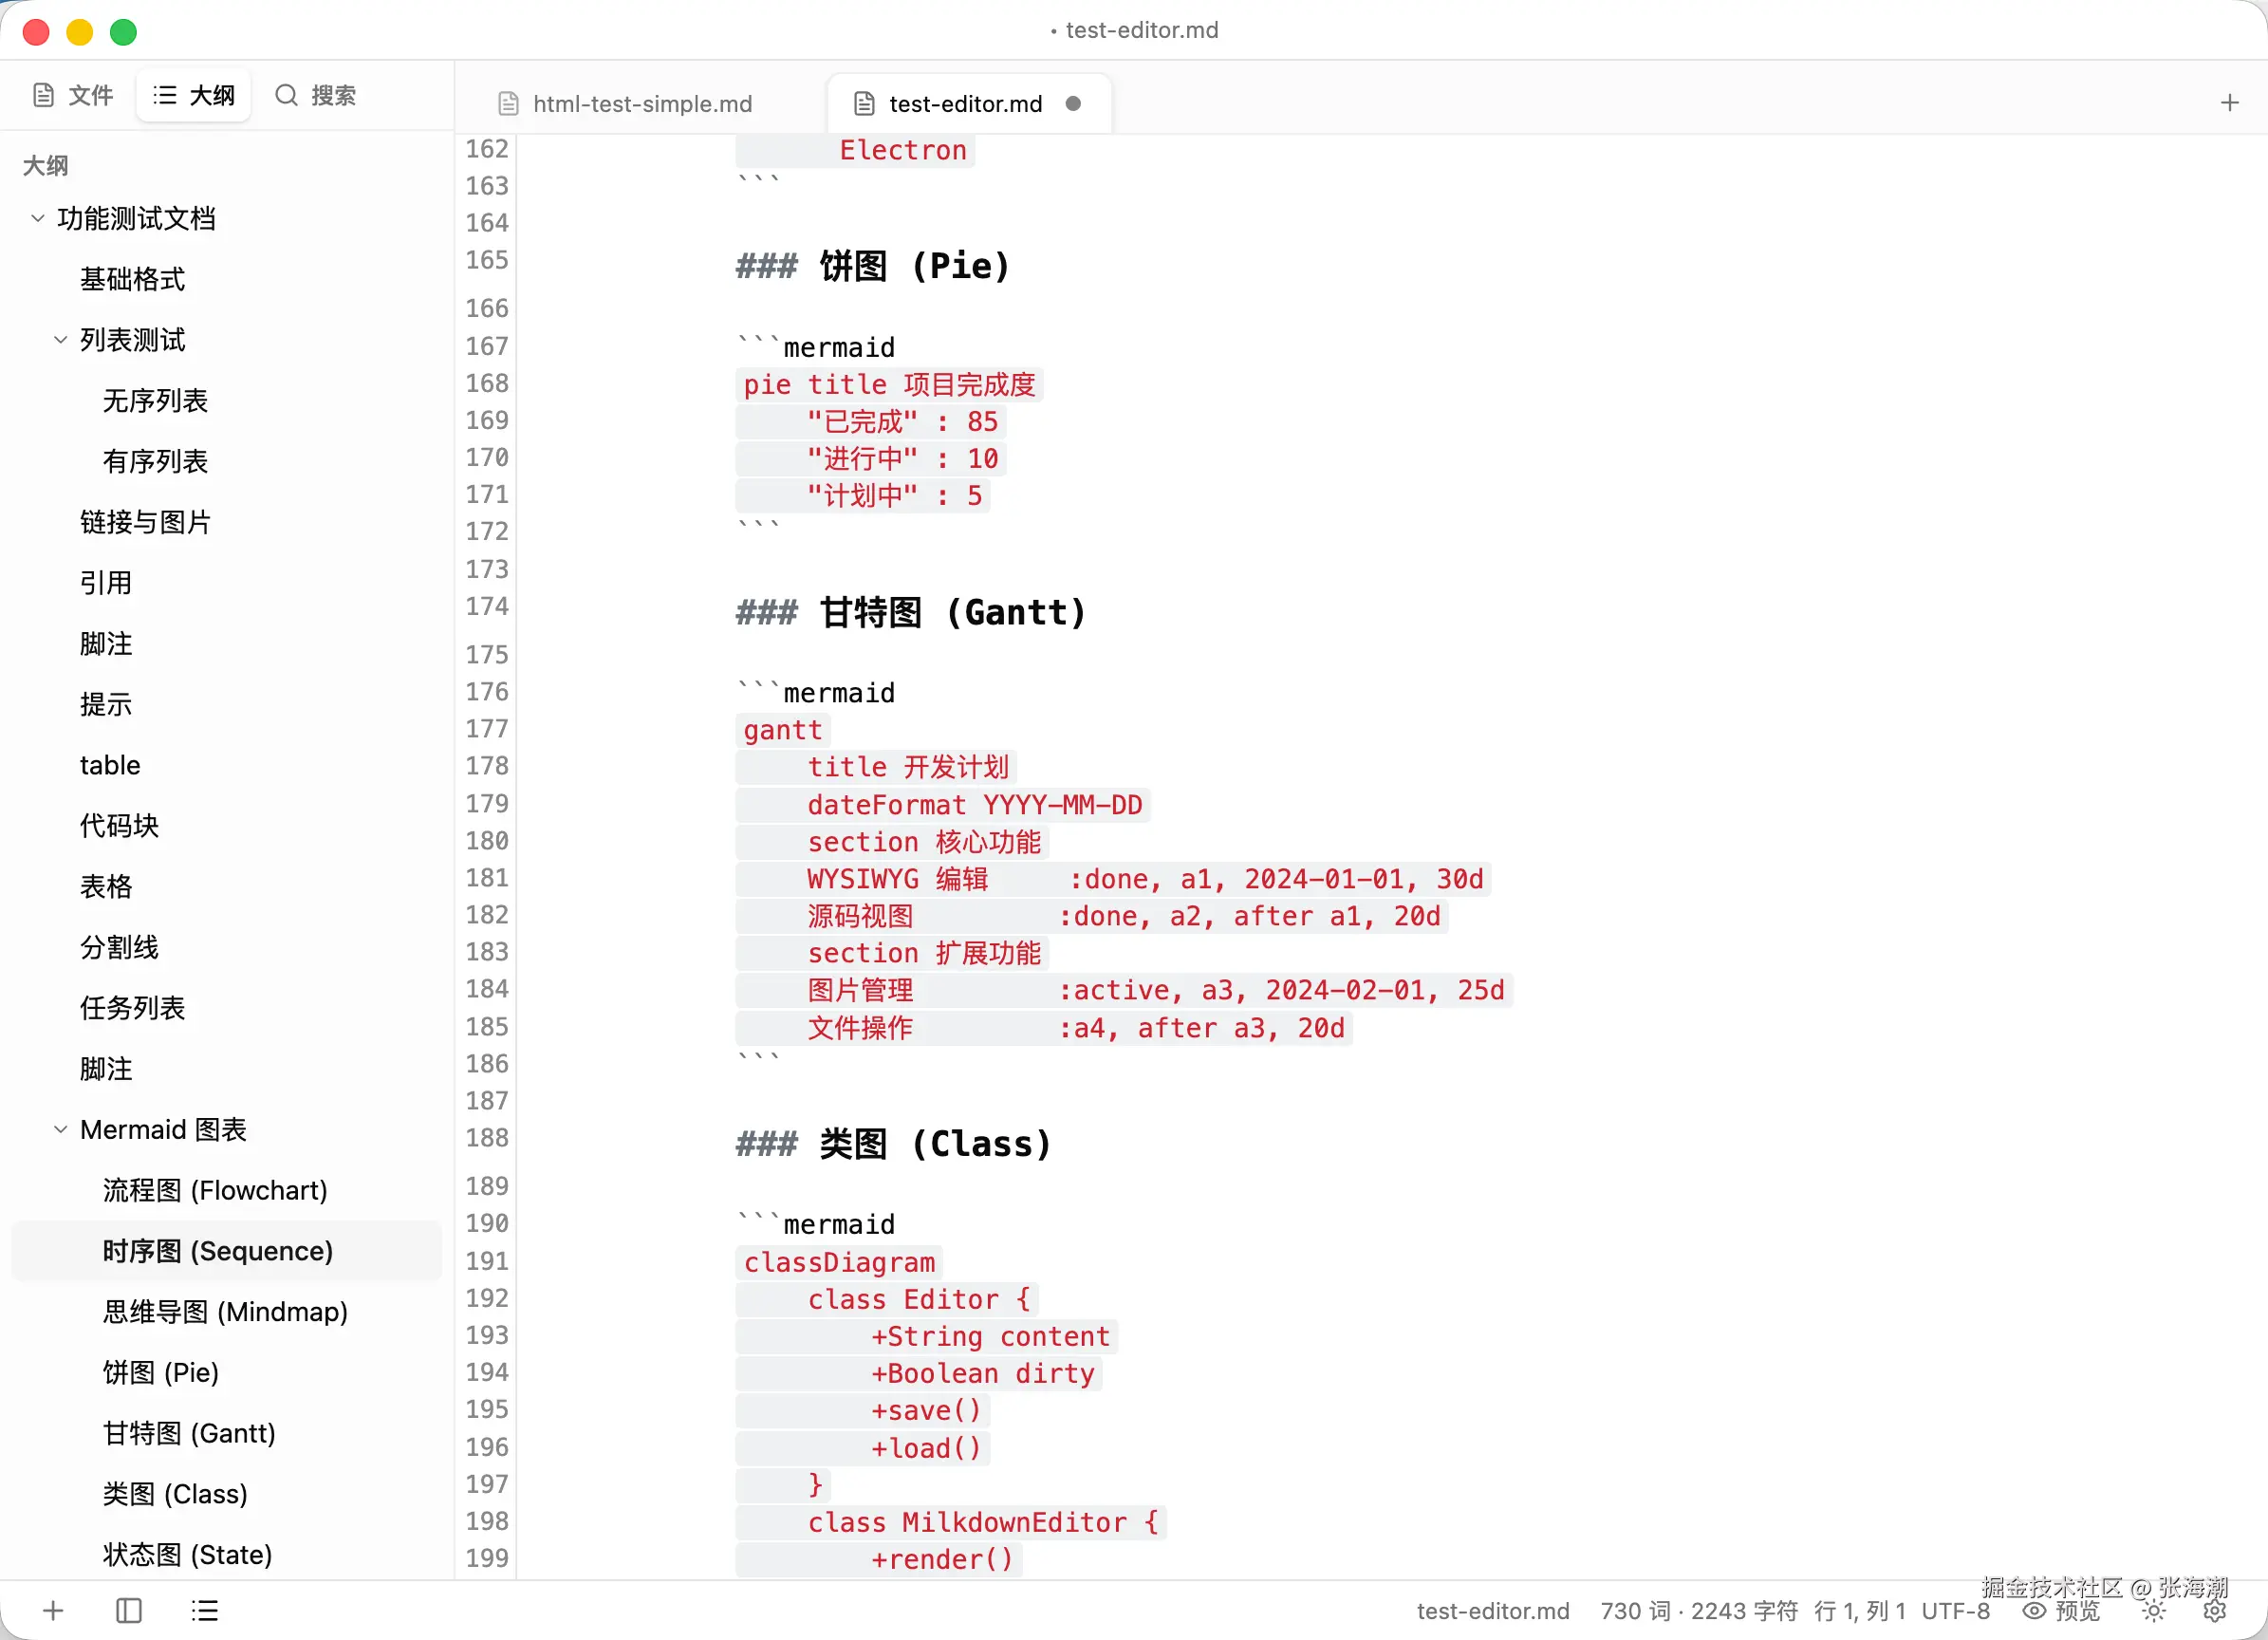Jump to 分割线 outline entry
The width and height of the screenshot is (2268, 1640).
[x=119, y=947]
